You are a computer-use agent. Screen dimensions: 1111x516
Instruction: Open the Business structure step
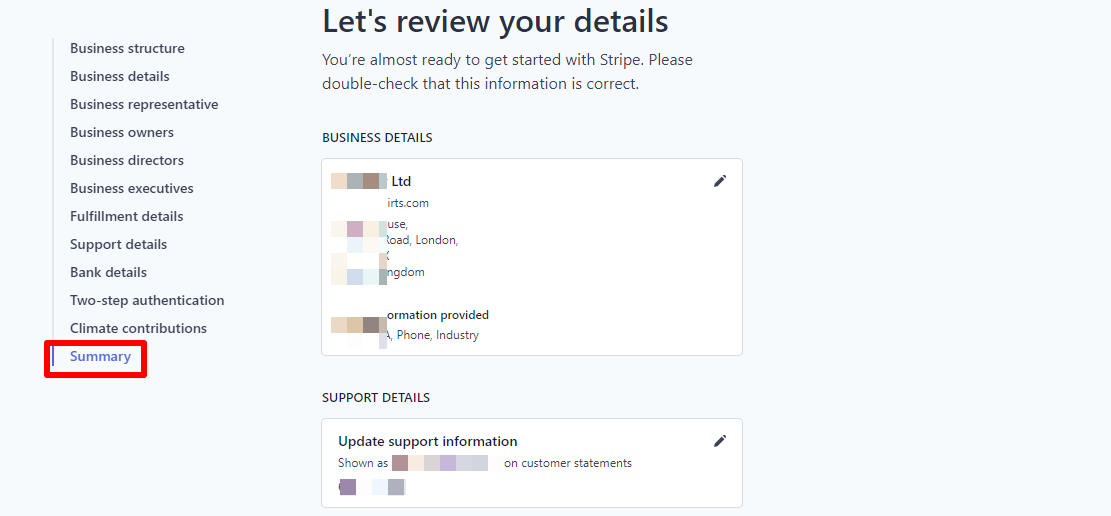(x=127, y=48)
